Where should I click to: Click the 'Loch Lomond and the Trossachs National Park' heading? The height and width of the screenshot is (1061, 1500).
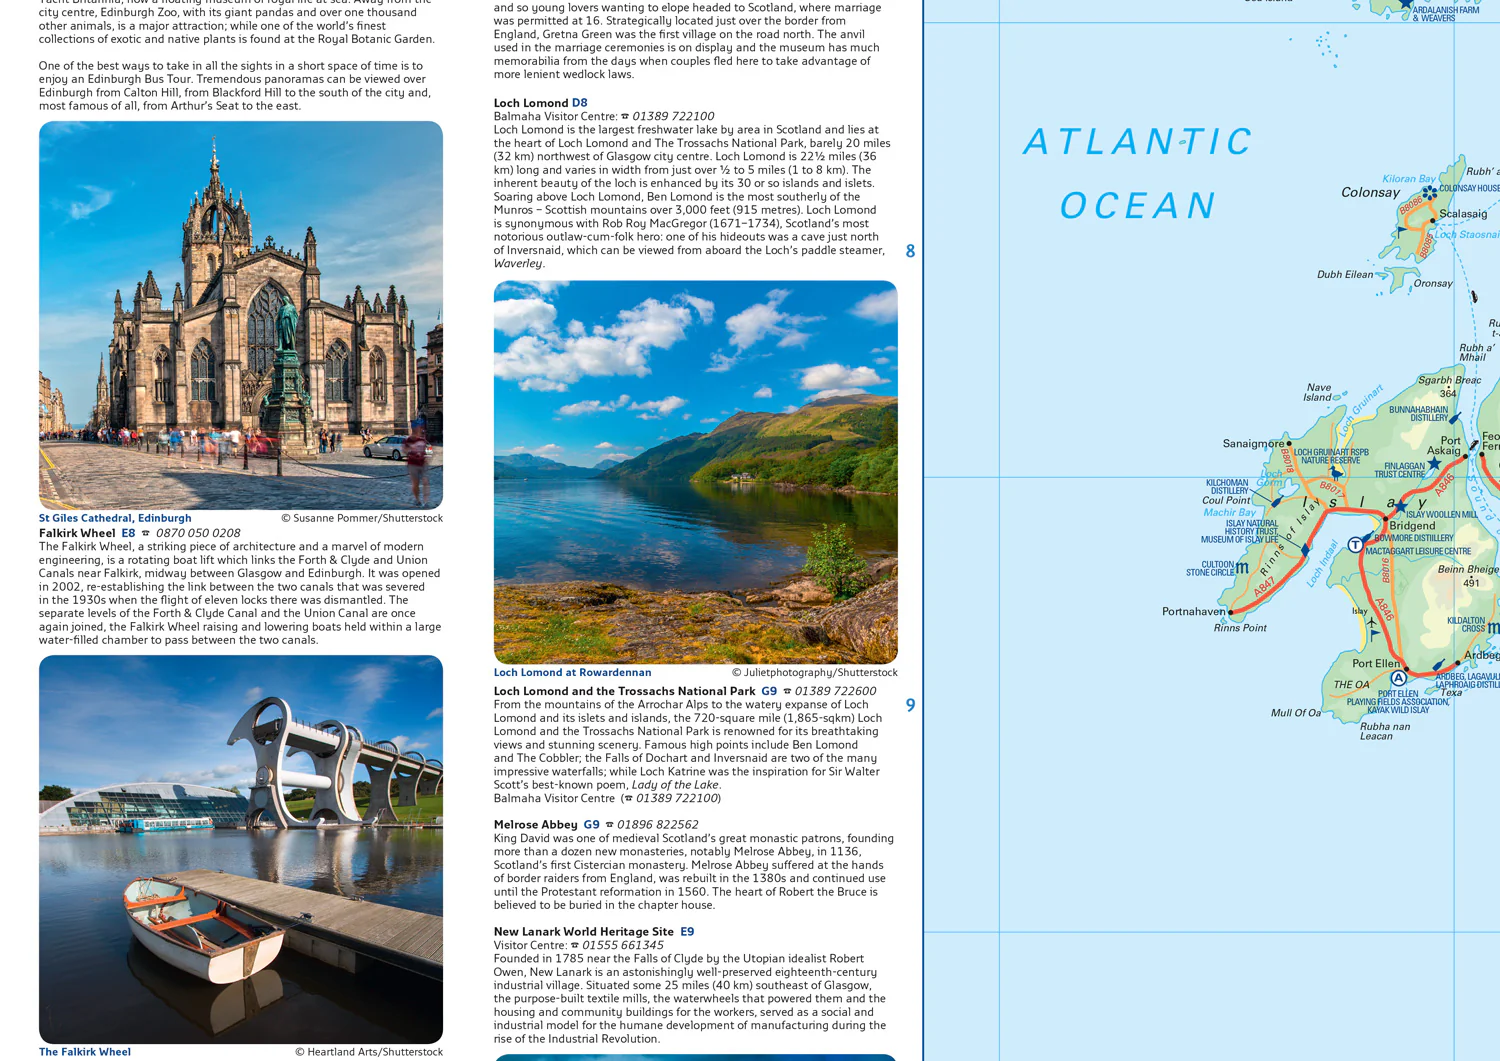point(625,691)
